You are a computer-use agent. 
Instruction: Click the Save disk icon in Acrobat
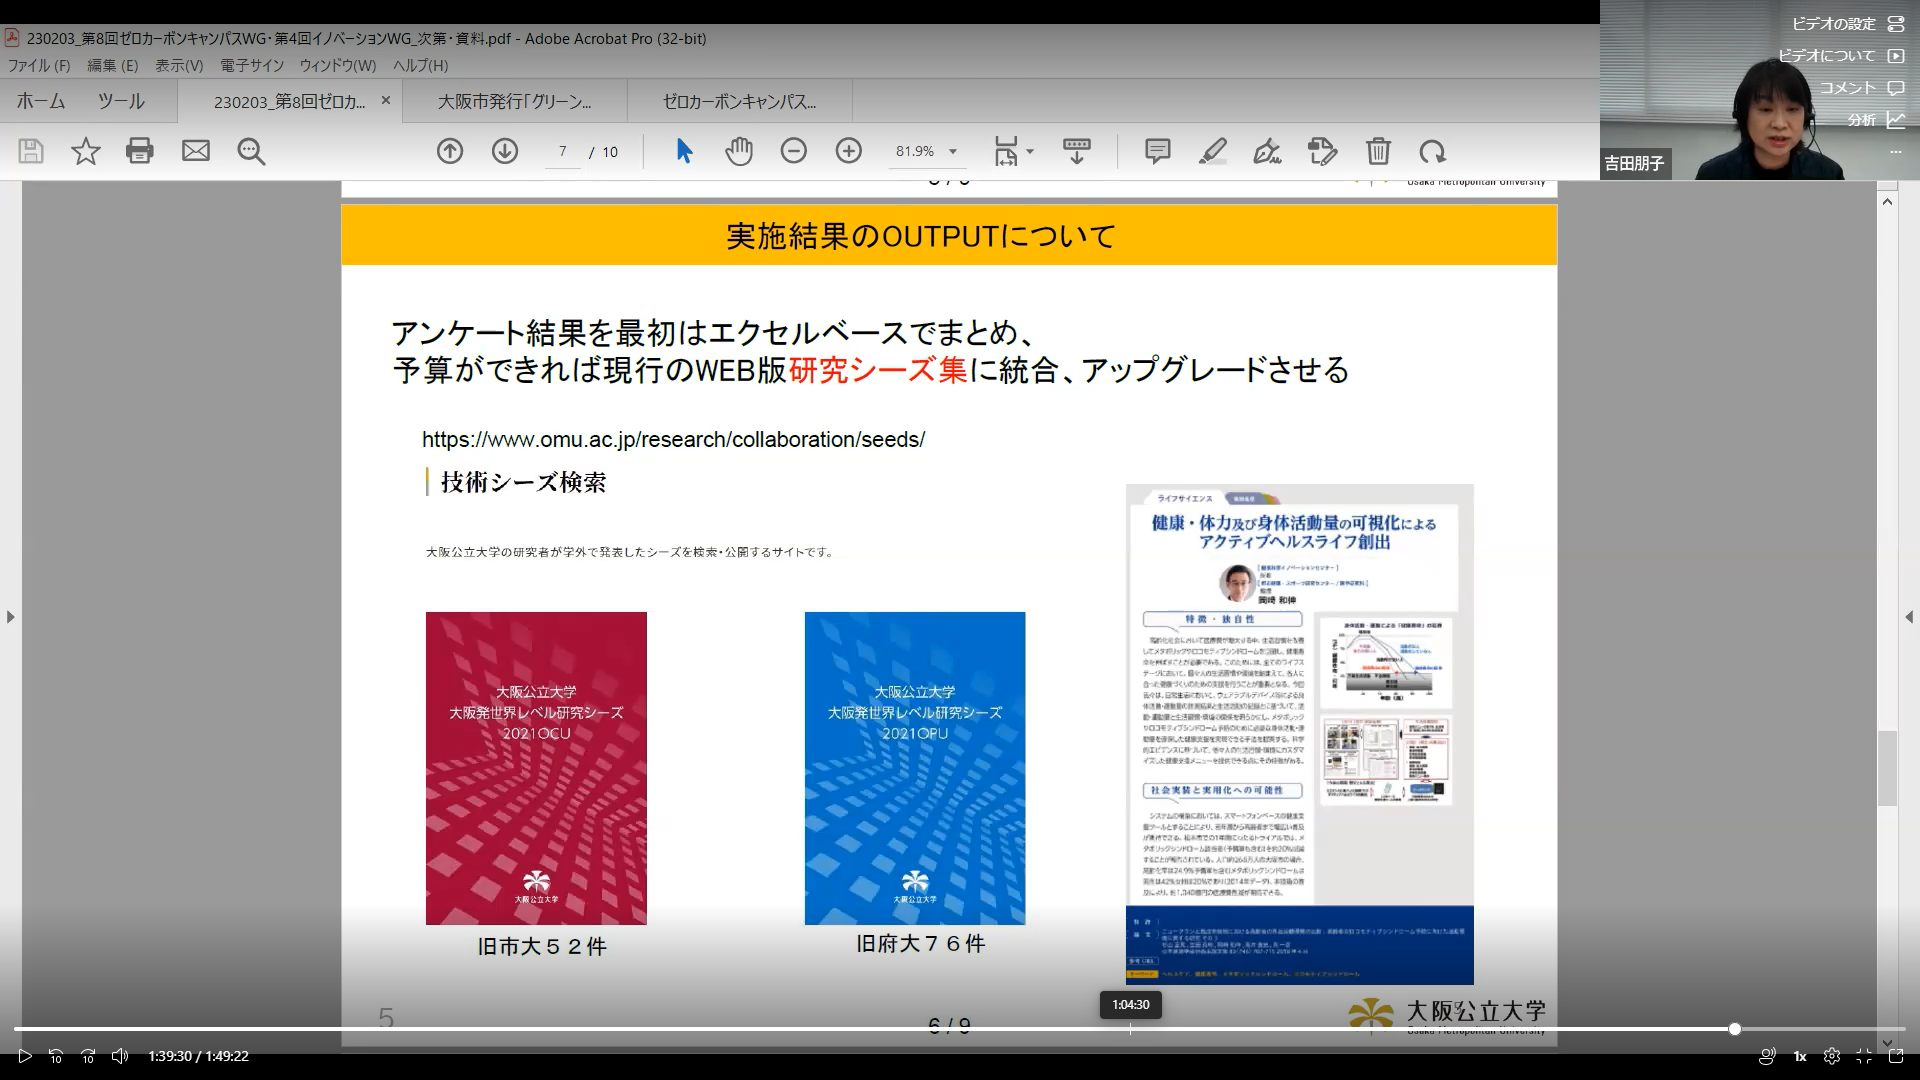tap(31, 151)
